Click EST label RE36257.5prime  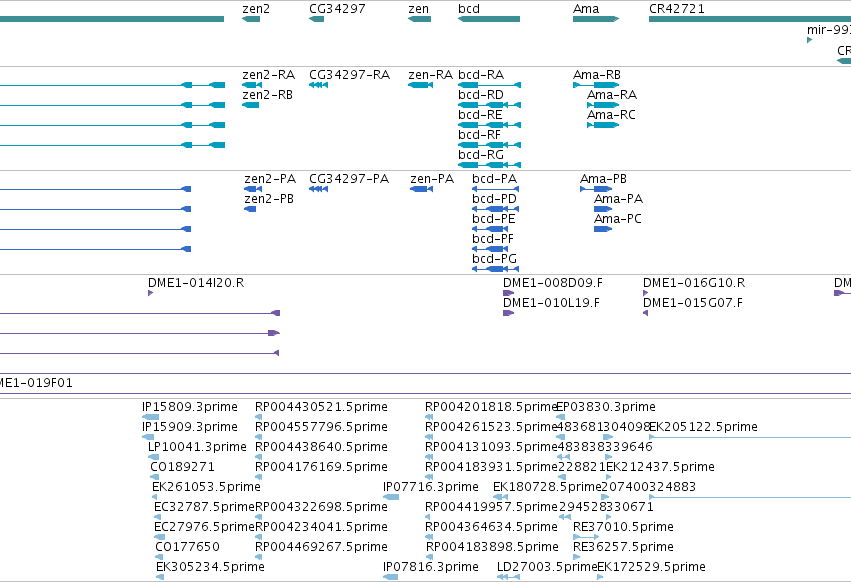pos(624,547)
